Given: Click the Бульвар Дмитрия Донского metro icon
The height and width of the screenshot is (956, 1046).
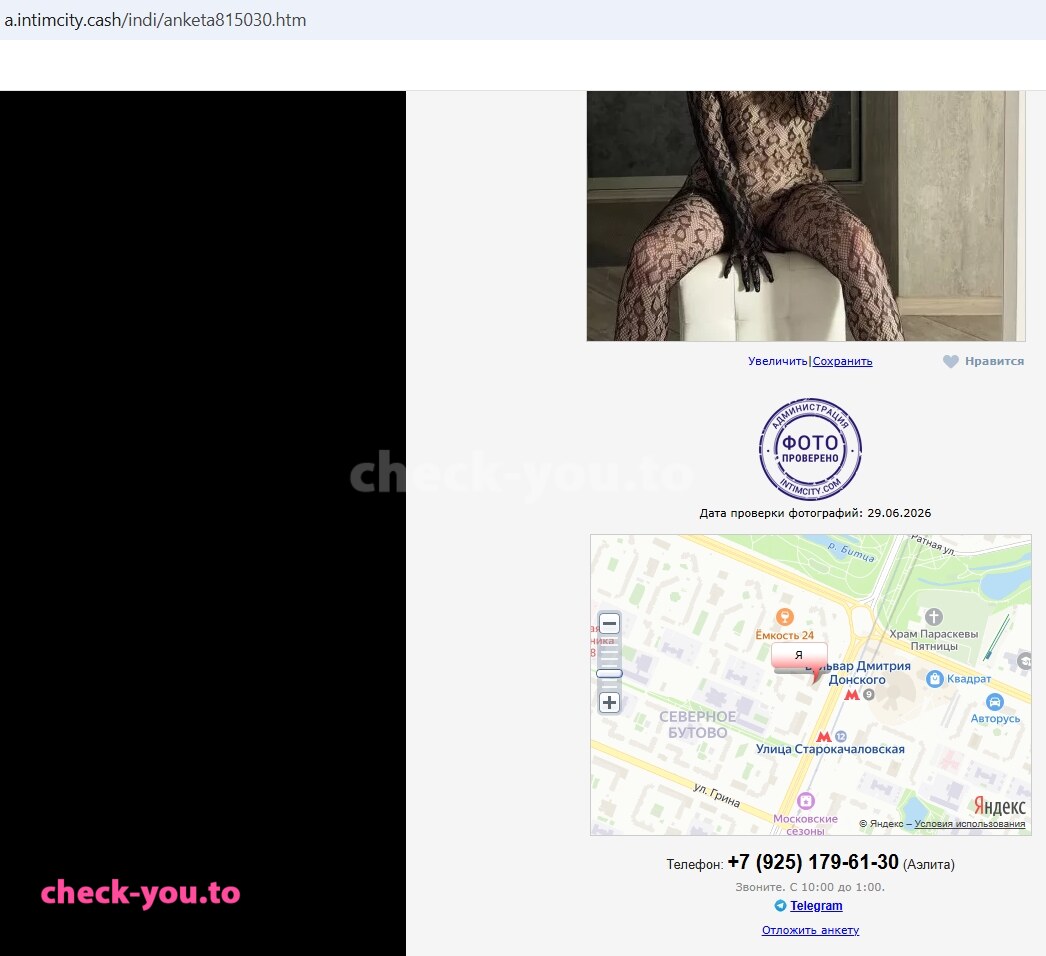Looking at the screenshot, I should point(852,694).
